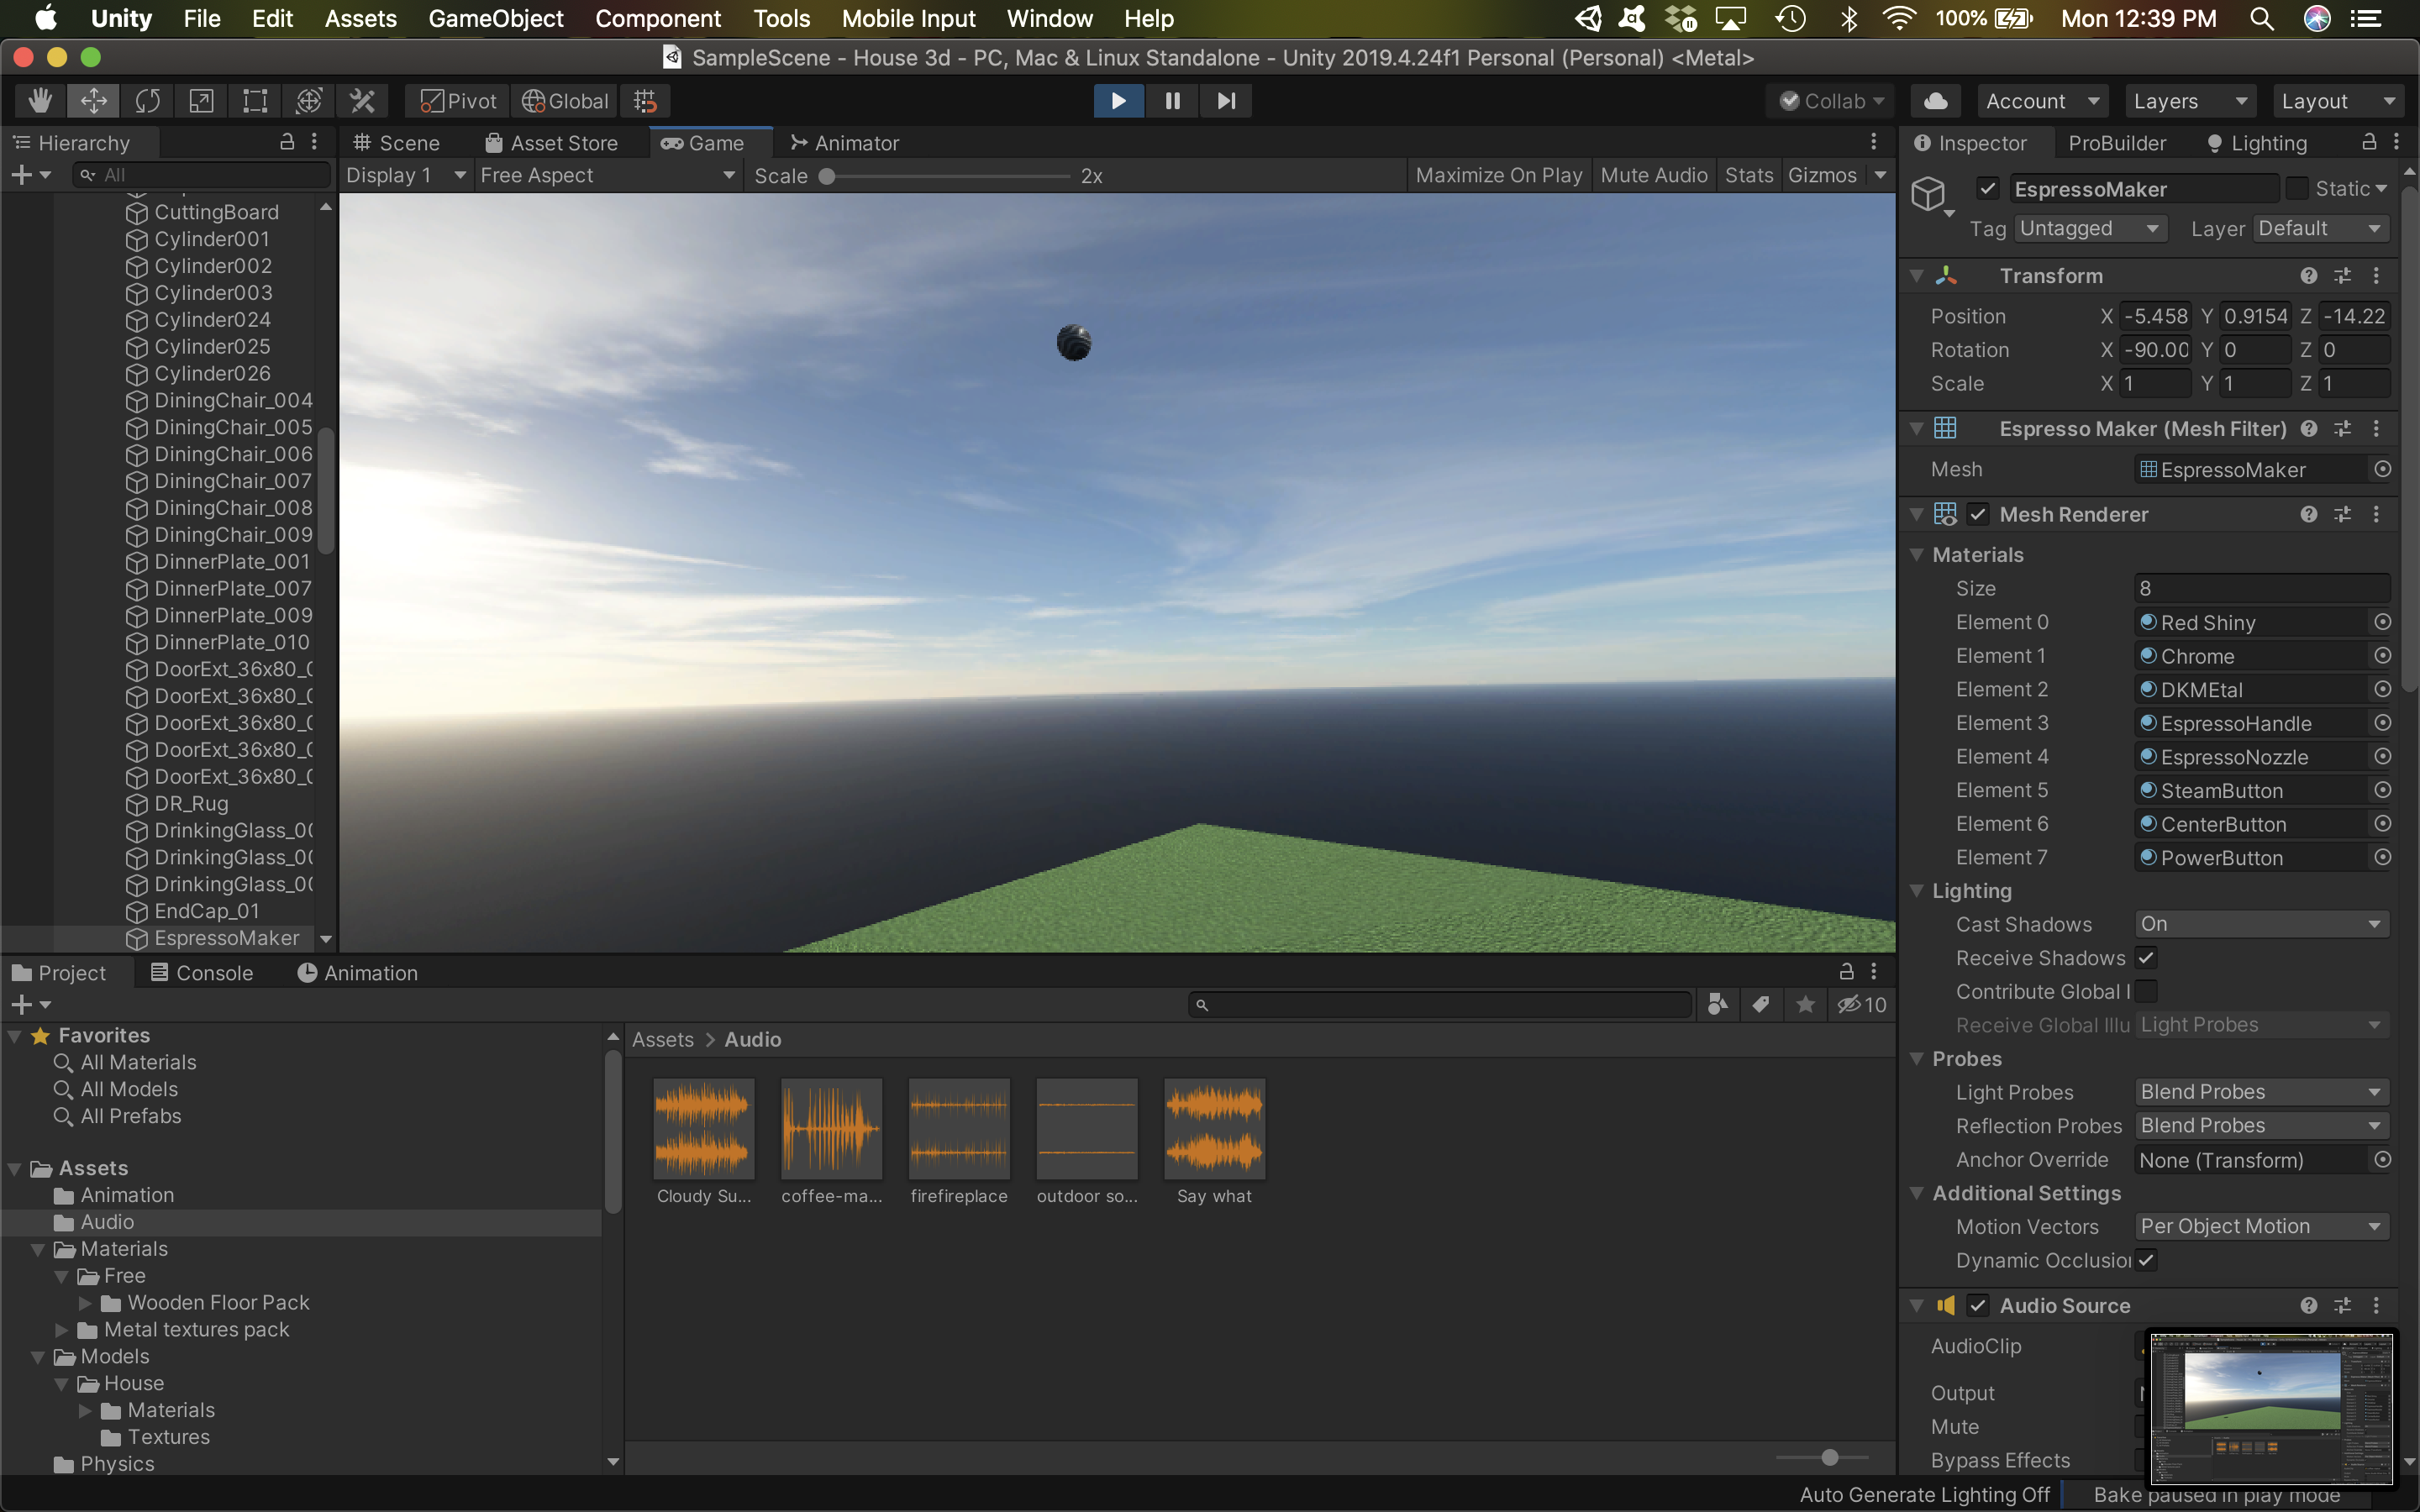Screen dimensions: 2420x1512
Task: Click the Pause button
Action: pos(1172,101)
